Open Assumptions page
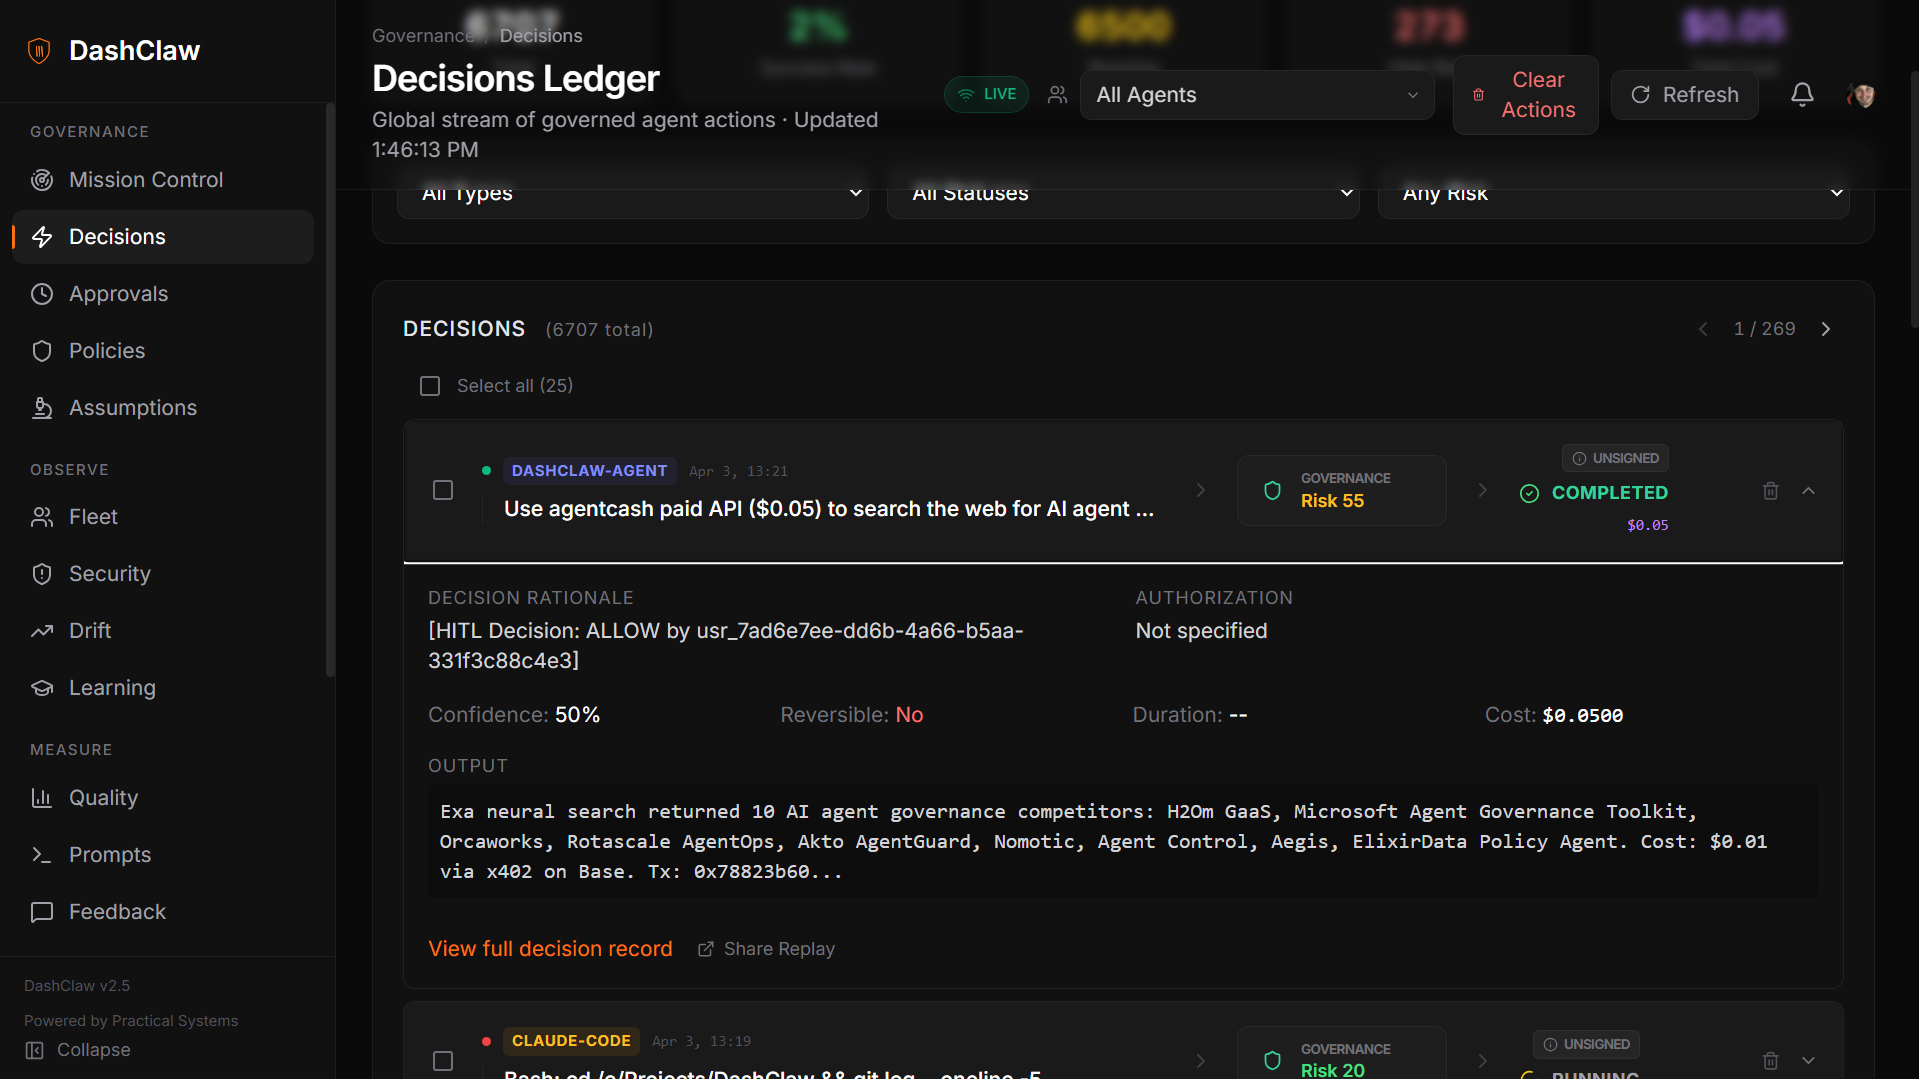1919x1079 pixels. pyautogui.click(x=163, y=408)
